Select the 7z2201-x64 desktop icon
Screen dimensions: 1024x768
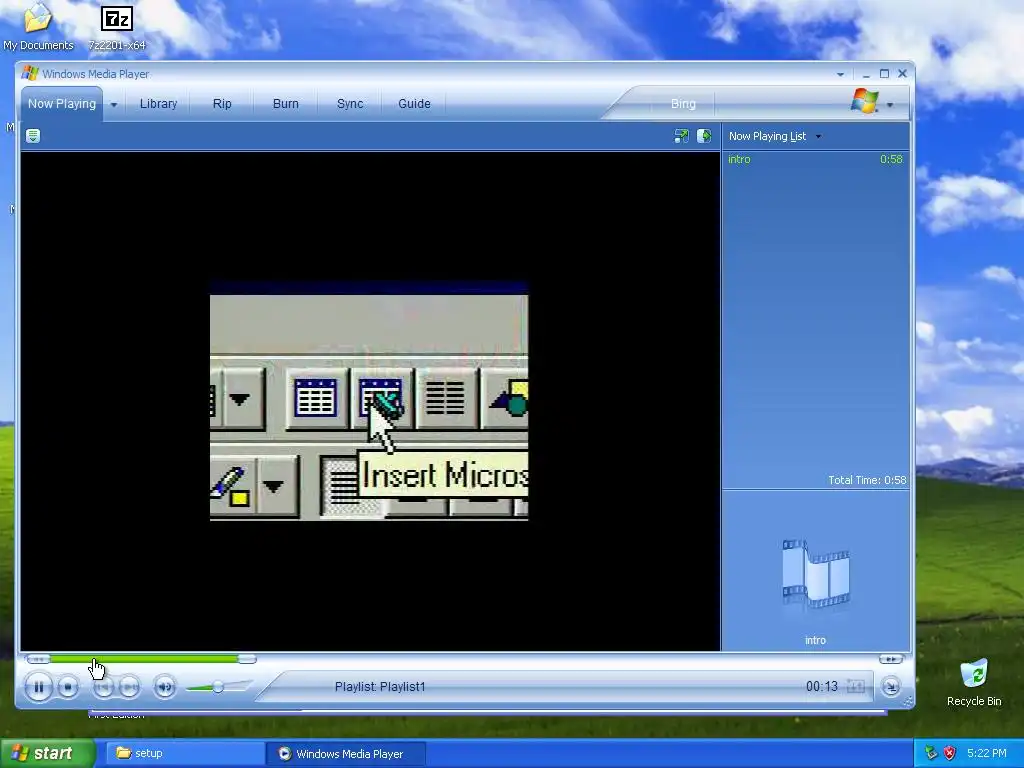tap(117, 27)
